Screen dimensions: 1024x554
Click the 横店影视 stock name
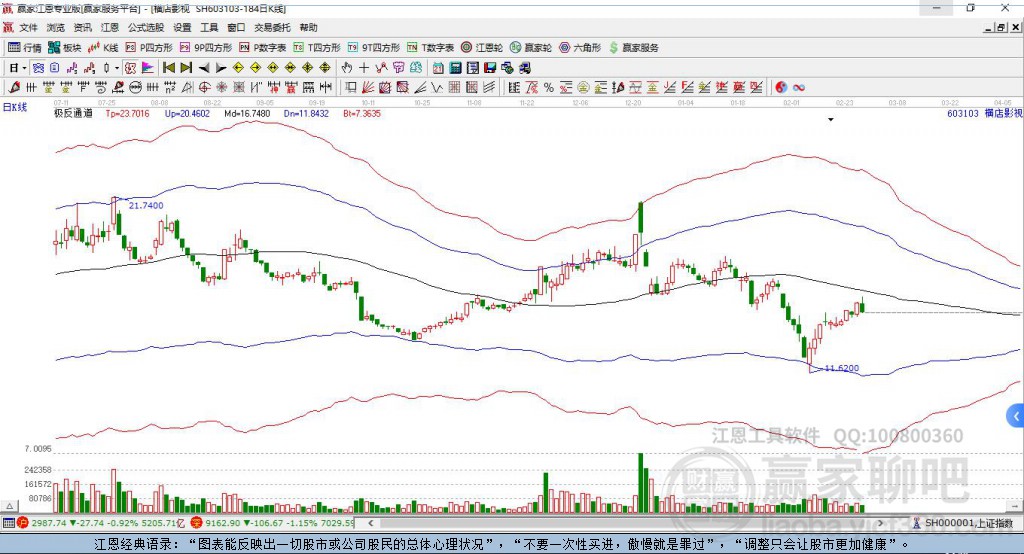point(1003,113)
